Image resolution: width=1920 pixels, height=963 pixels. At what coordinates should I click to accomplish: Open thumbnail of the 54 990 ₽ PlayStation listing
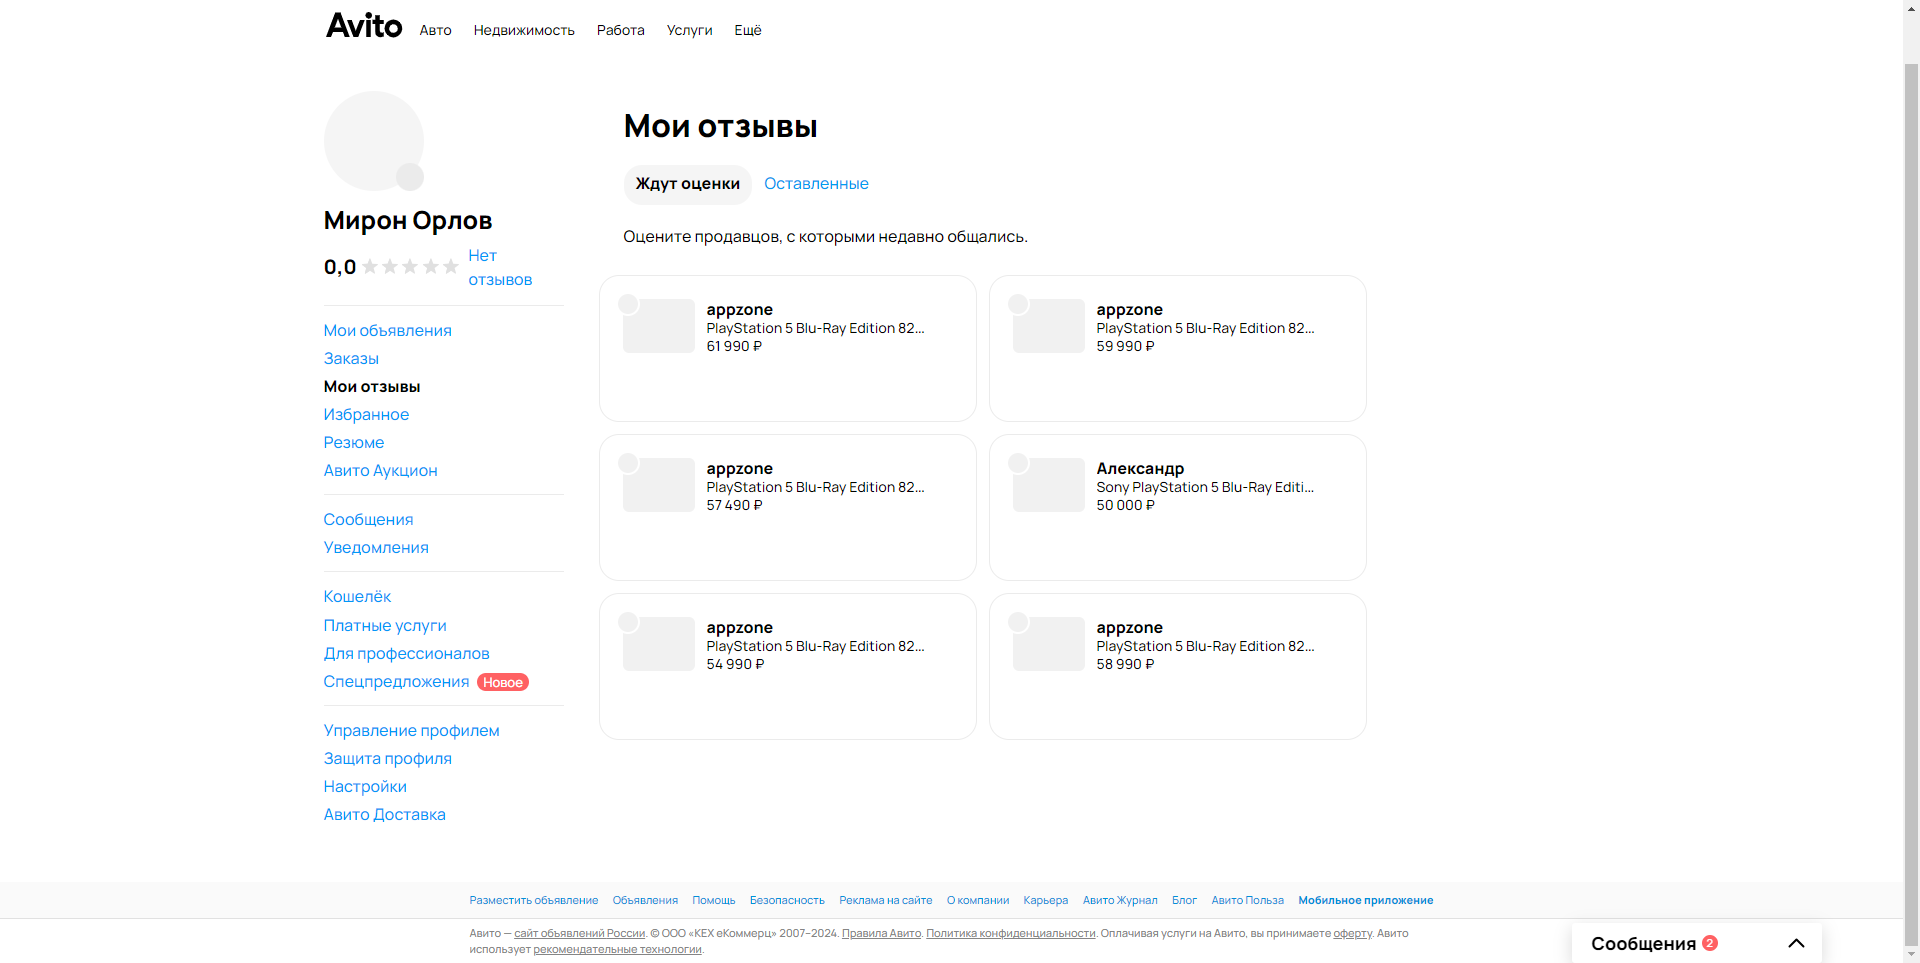(659, 644)
